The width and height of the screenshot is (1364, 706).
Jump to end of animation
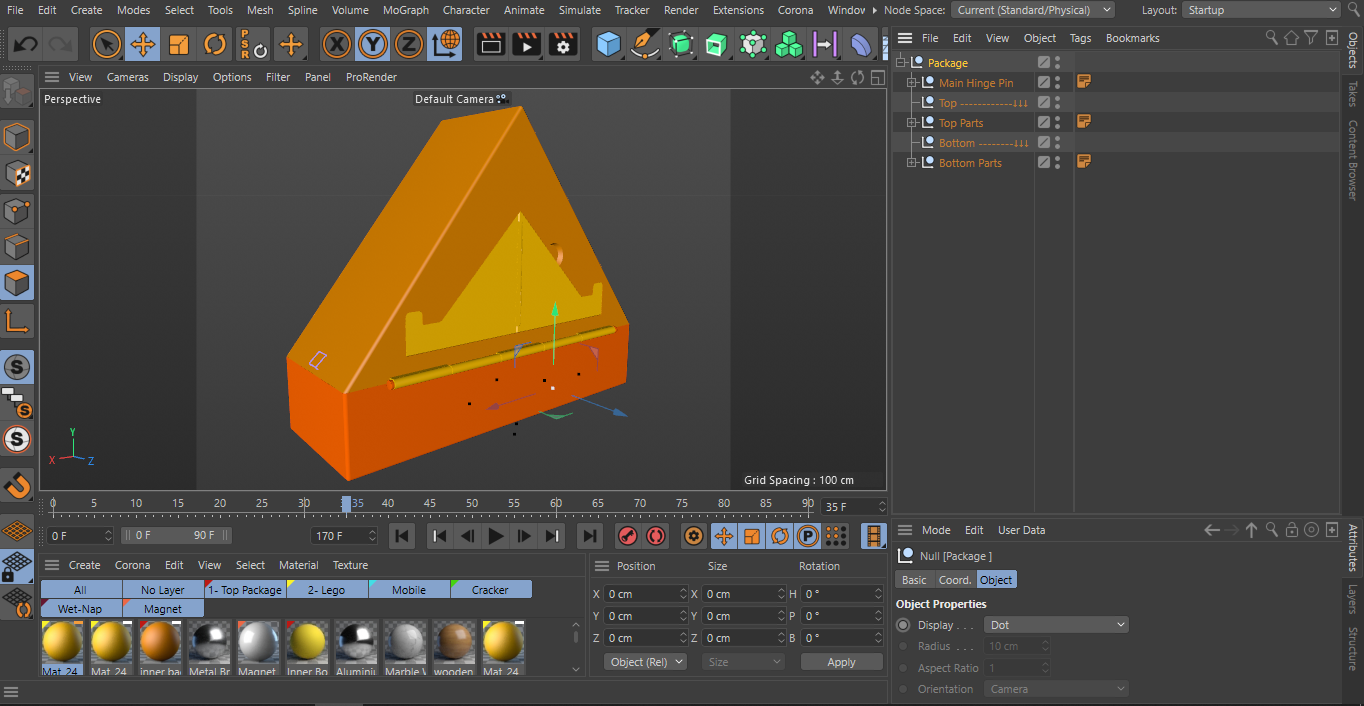pos(590,536)
